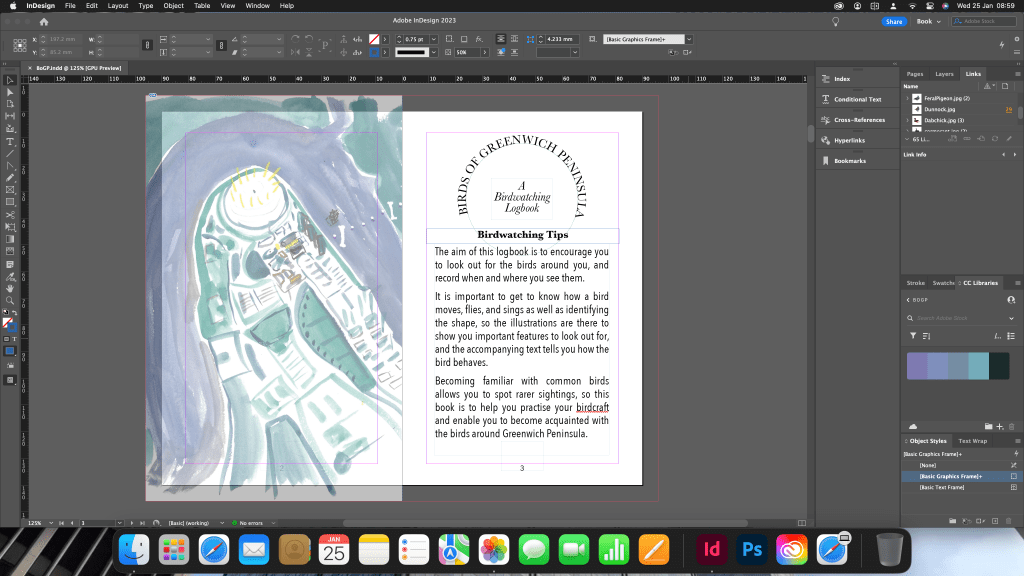Switch to the Layers tab
1024x576 pixels.
(x=944, y=74)
